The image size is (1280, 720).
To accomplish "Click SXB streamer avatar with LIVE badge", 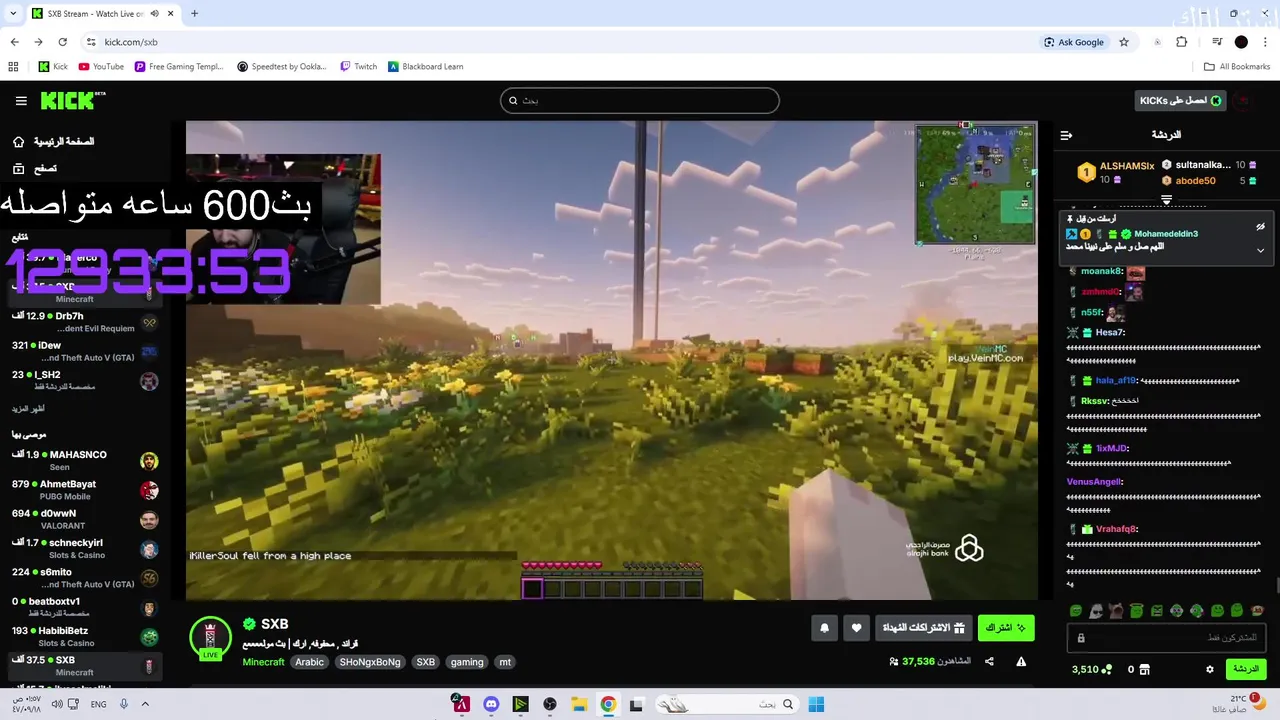I will tap(210, 638).
